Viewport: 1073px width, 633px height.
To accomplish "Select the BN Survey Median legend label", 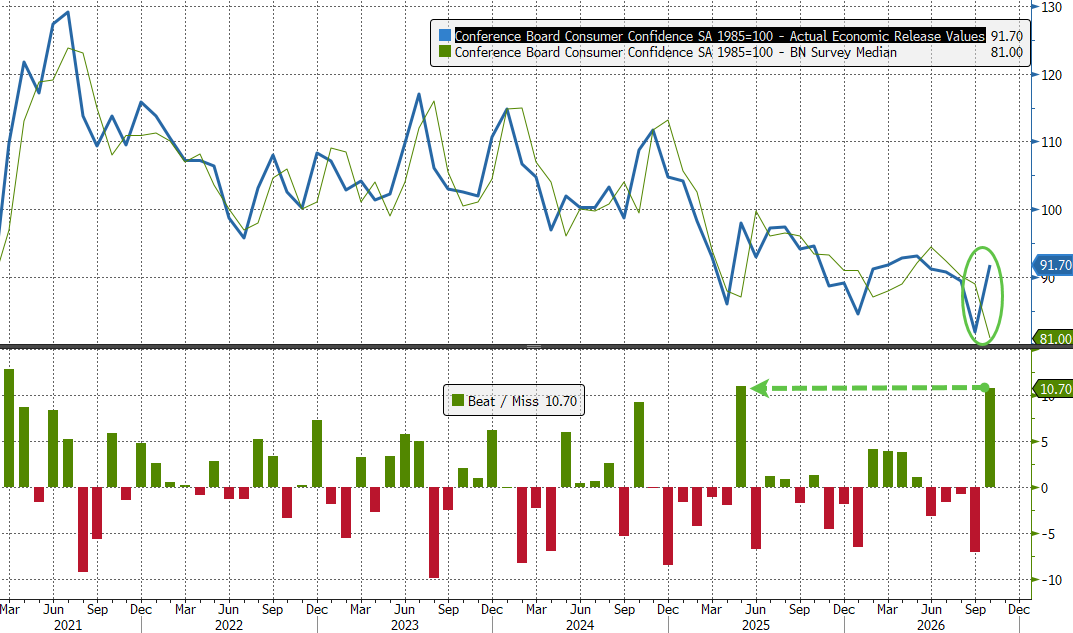I will [675, 53].
